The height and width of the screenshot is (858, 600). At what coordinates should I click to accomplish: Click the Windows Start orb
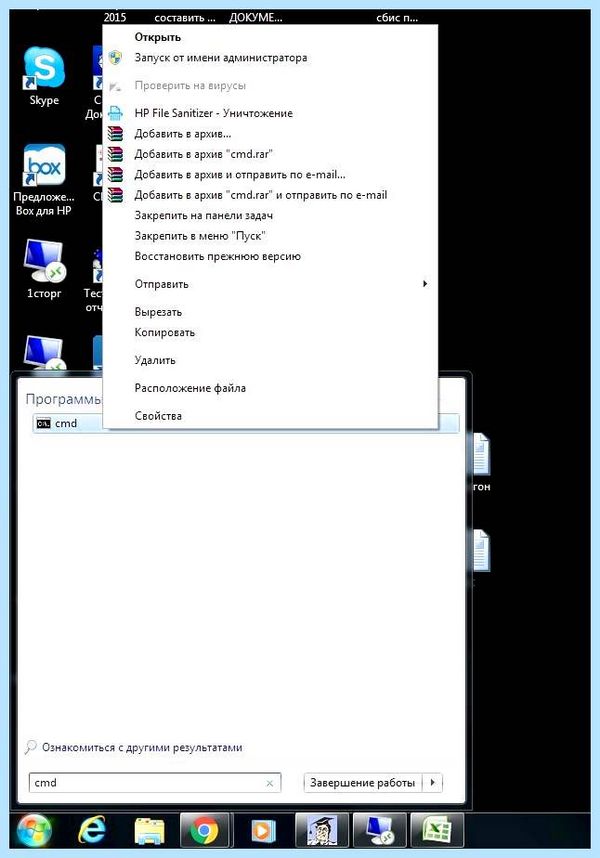click(x=34, y=830)
